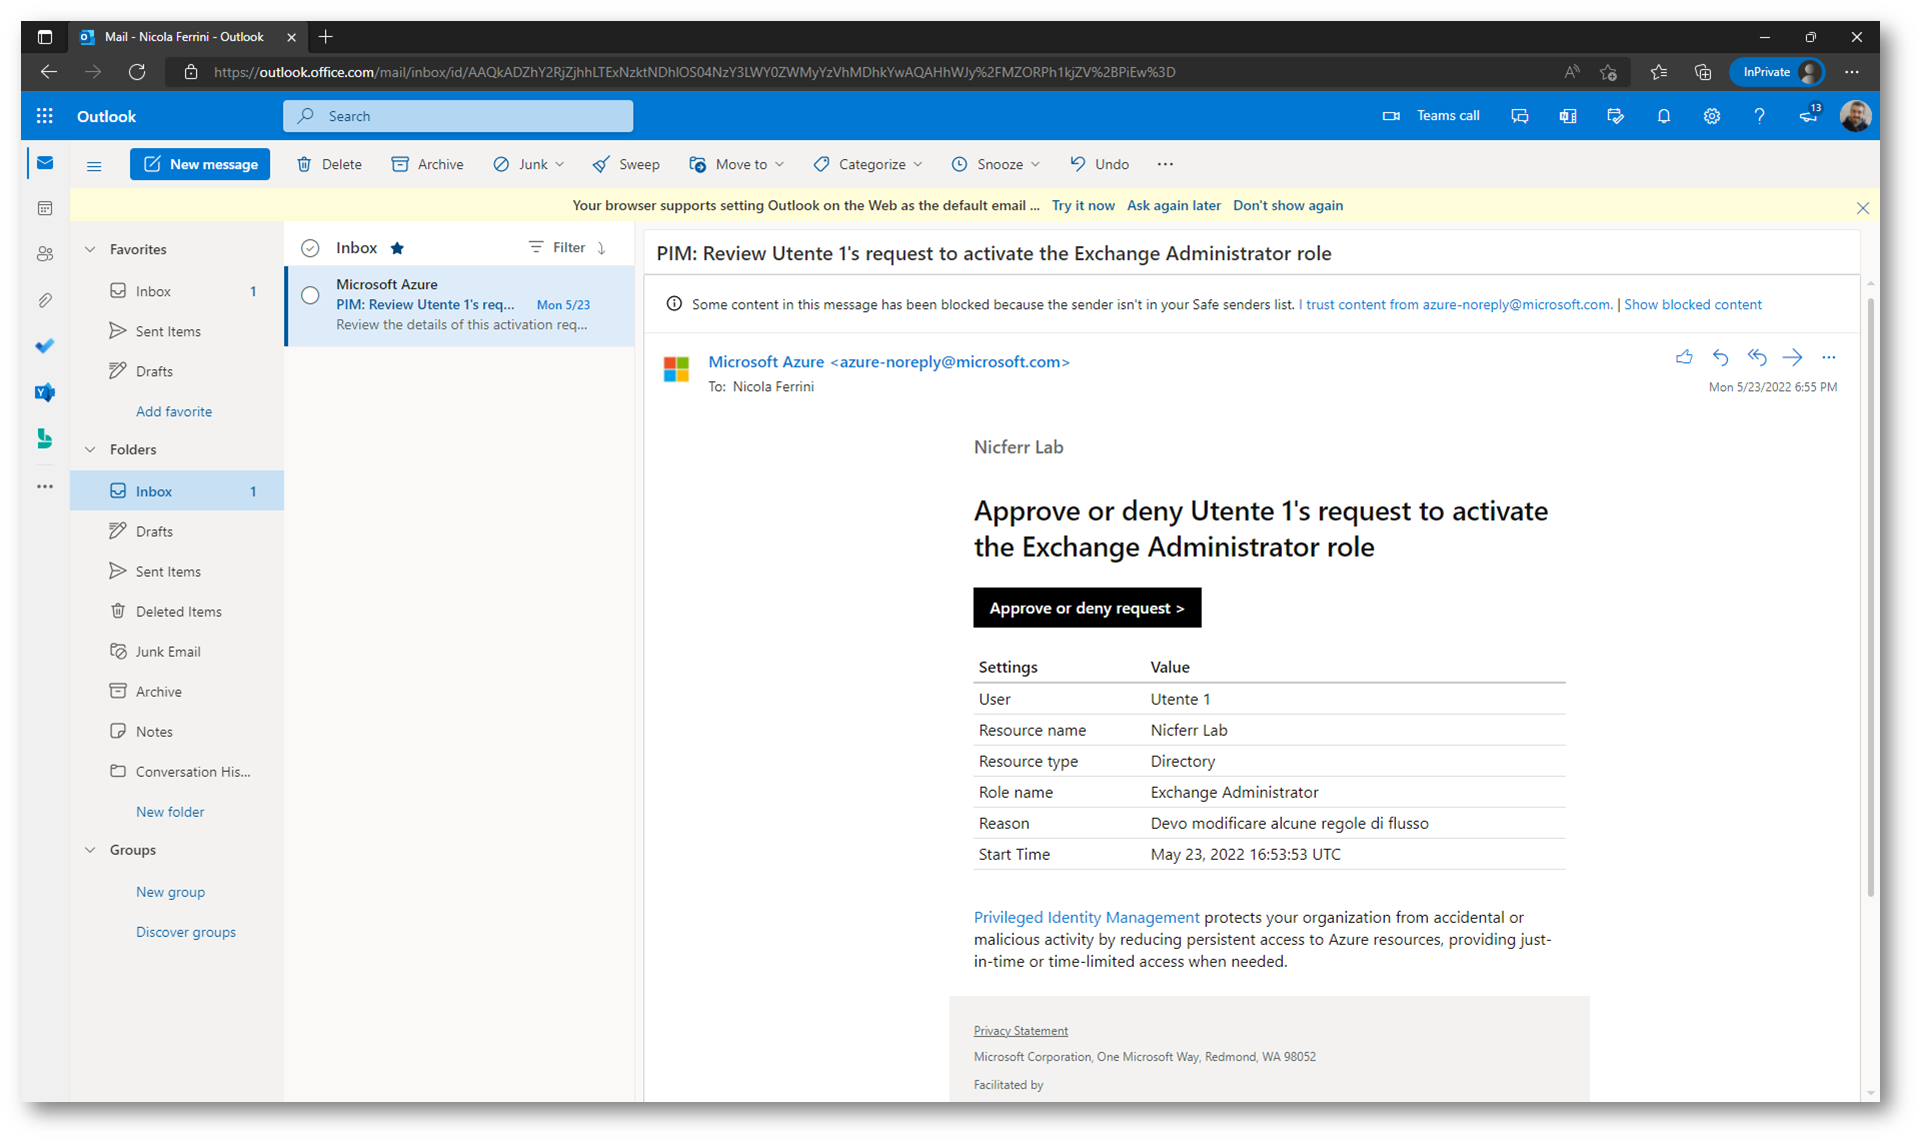Reload the page in browser
This screenshot has width=1922, height=1144.
137,72
